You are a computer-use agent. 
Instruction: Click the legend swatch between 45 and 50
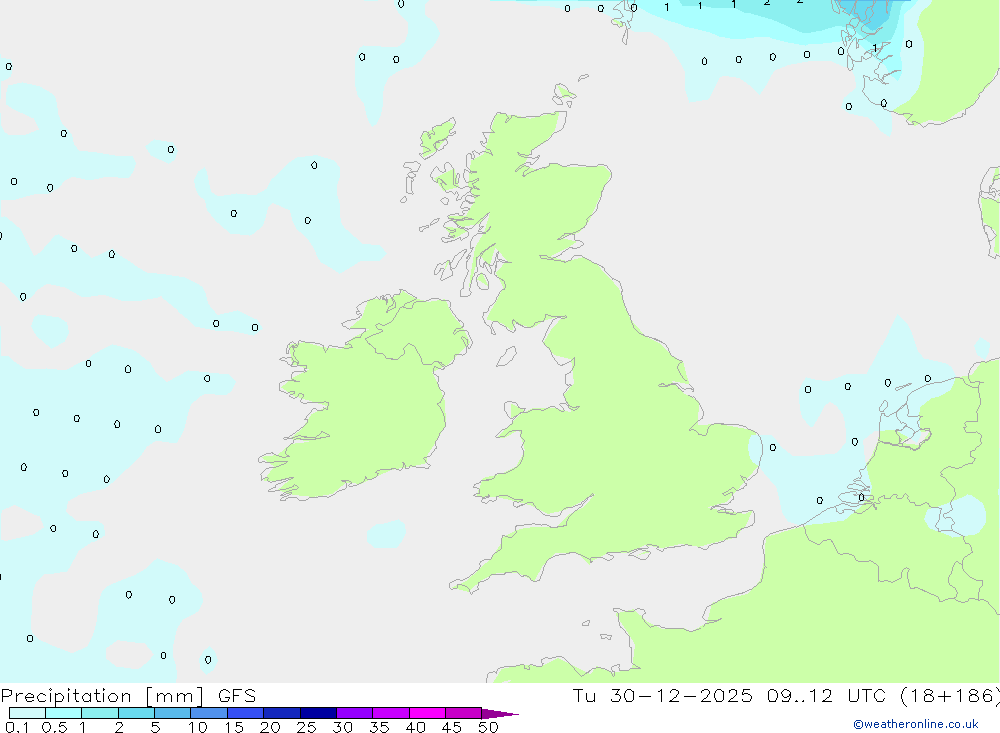464,713
